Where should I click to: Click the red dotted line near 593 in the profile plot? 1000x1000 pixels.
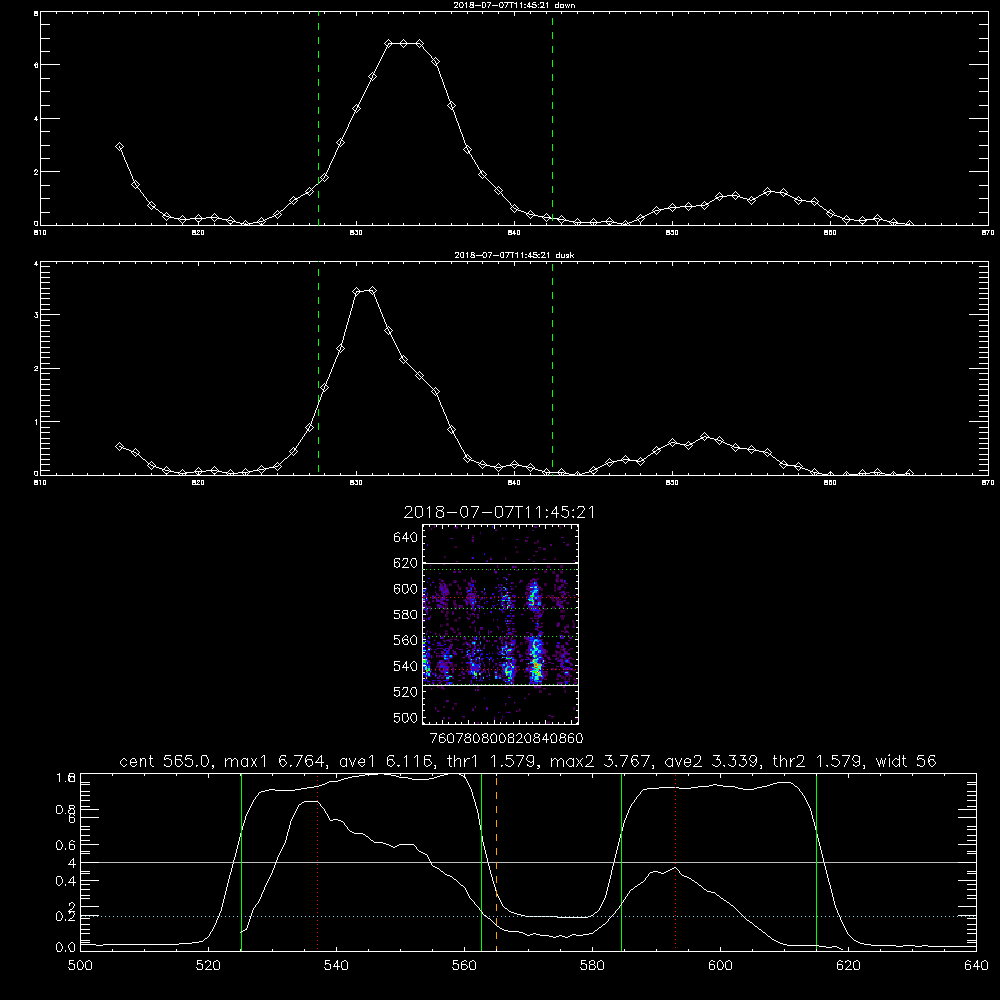(675, 862)
